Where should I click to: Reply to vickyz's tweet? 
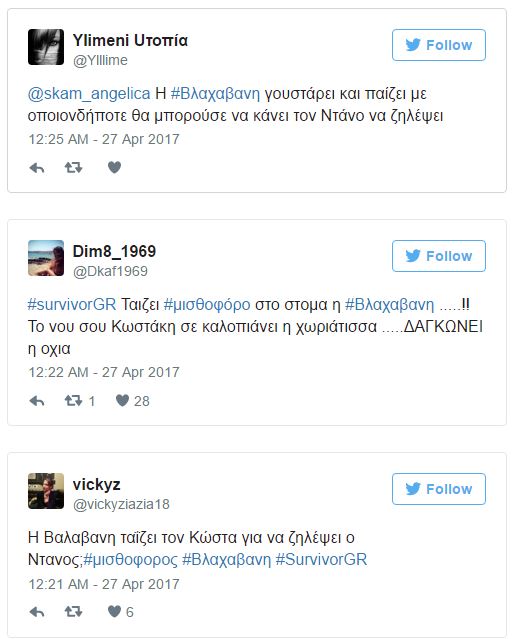(x=37, y=612)
